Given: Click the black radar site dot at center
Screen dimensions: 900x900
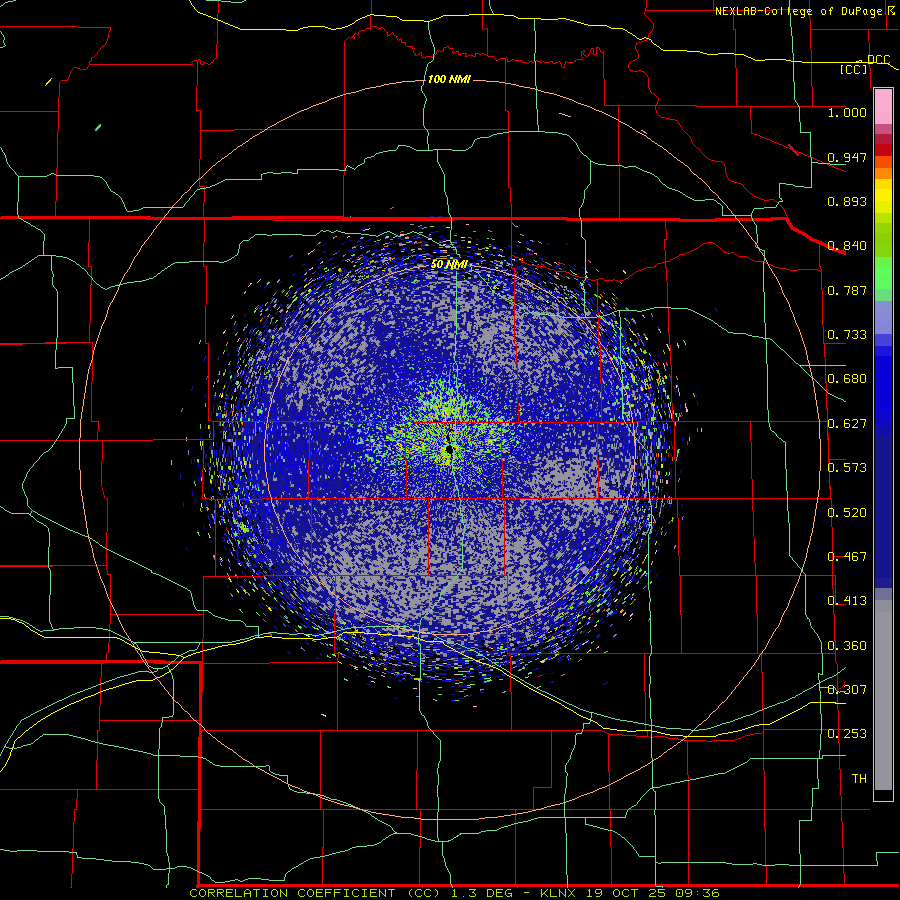Looking at the screenshot, I should pos(449,451).
